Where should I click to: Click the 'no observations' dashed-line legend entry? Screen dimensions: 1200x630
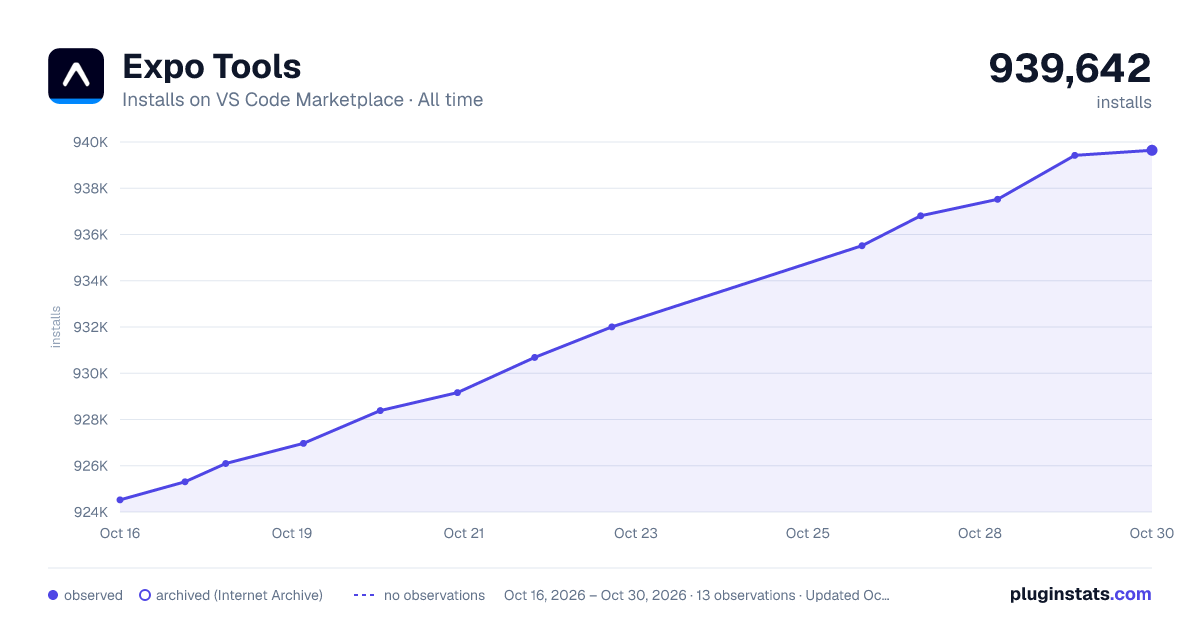click(419, 595)
